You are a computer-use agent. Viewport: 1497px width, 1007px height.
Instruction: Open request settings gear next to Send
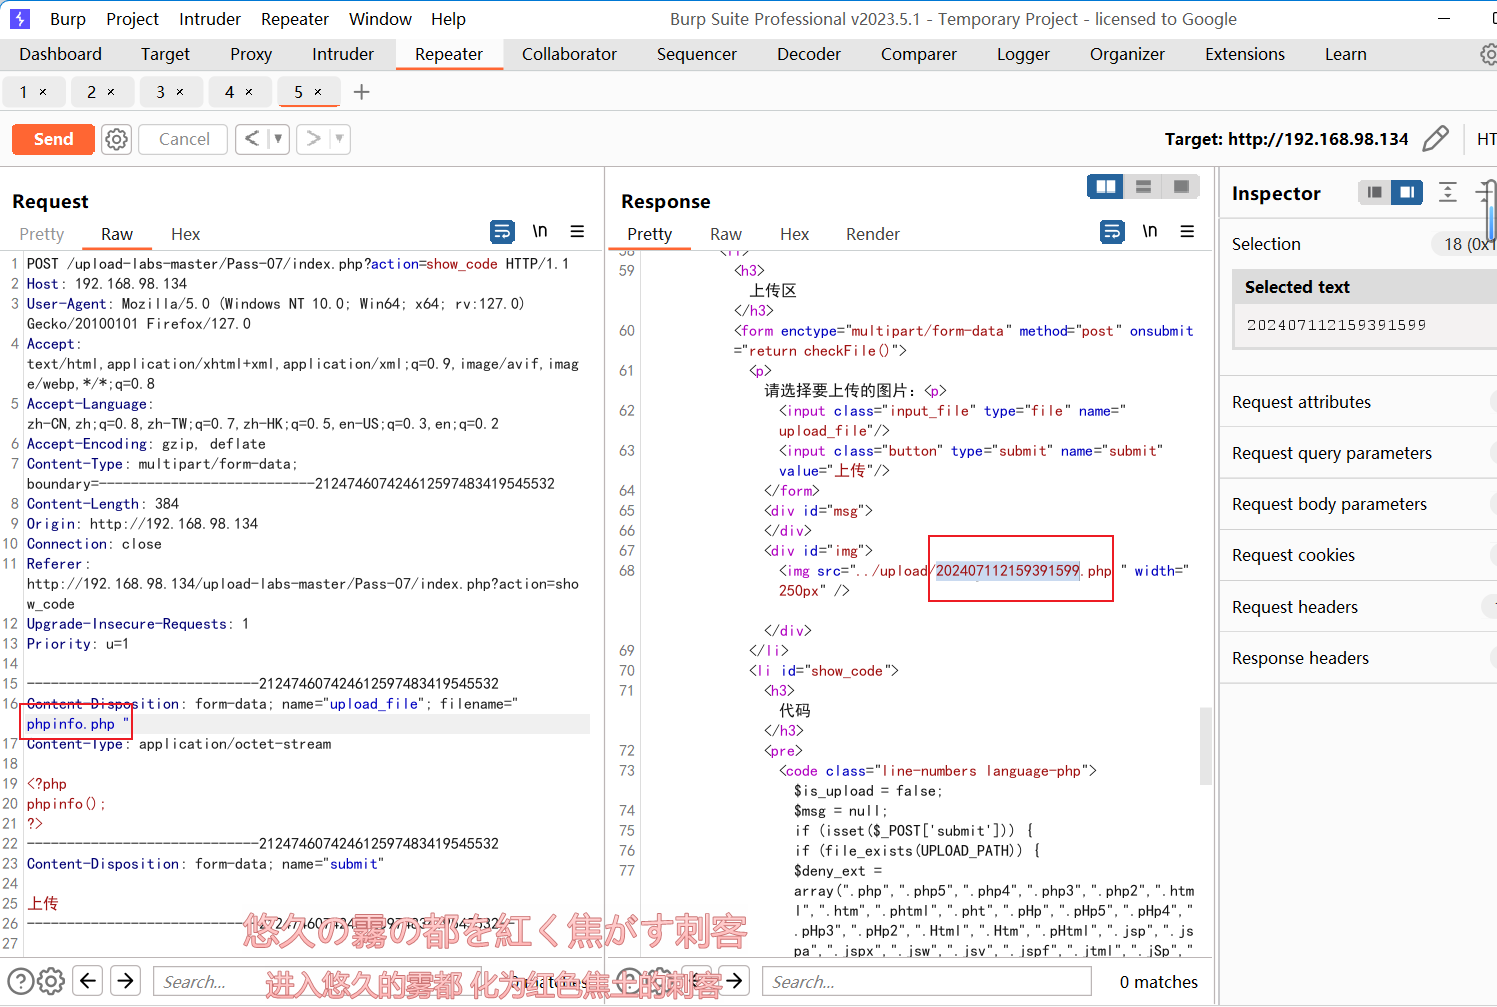click(117, 139)
